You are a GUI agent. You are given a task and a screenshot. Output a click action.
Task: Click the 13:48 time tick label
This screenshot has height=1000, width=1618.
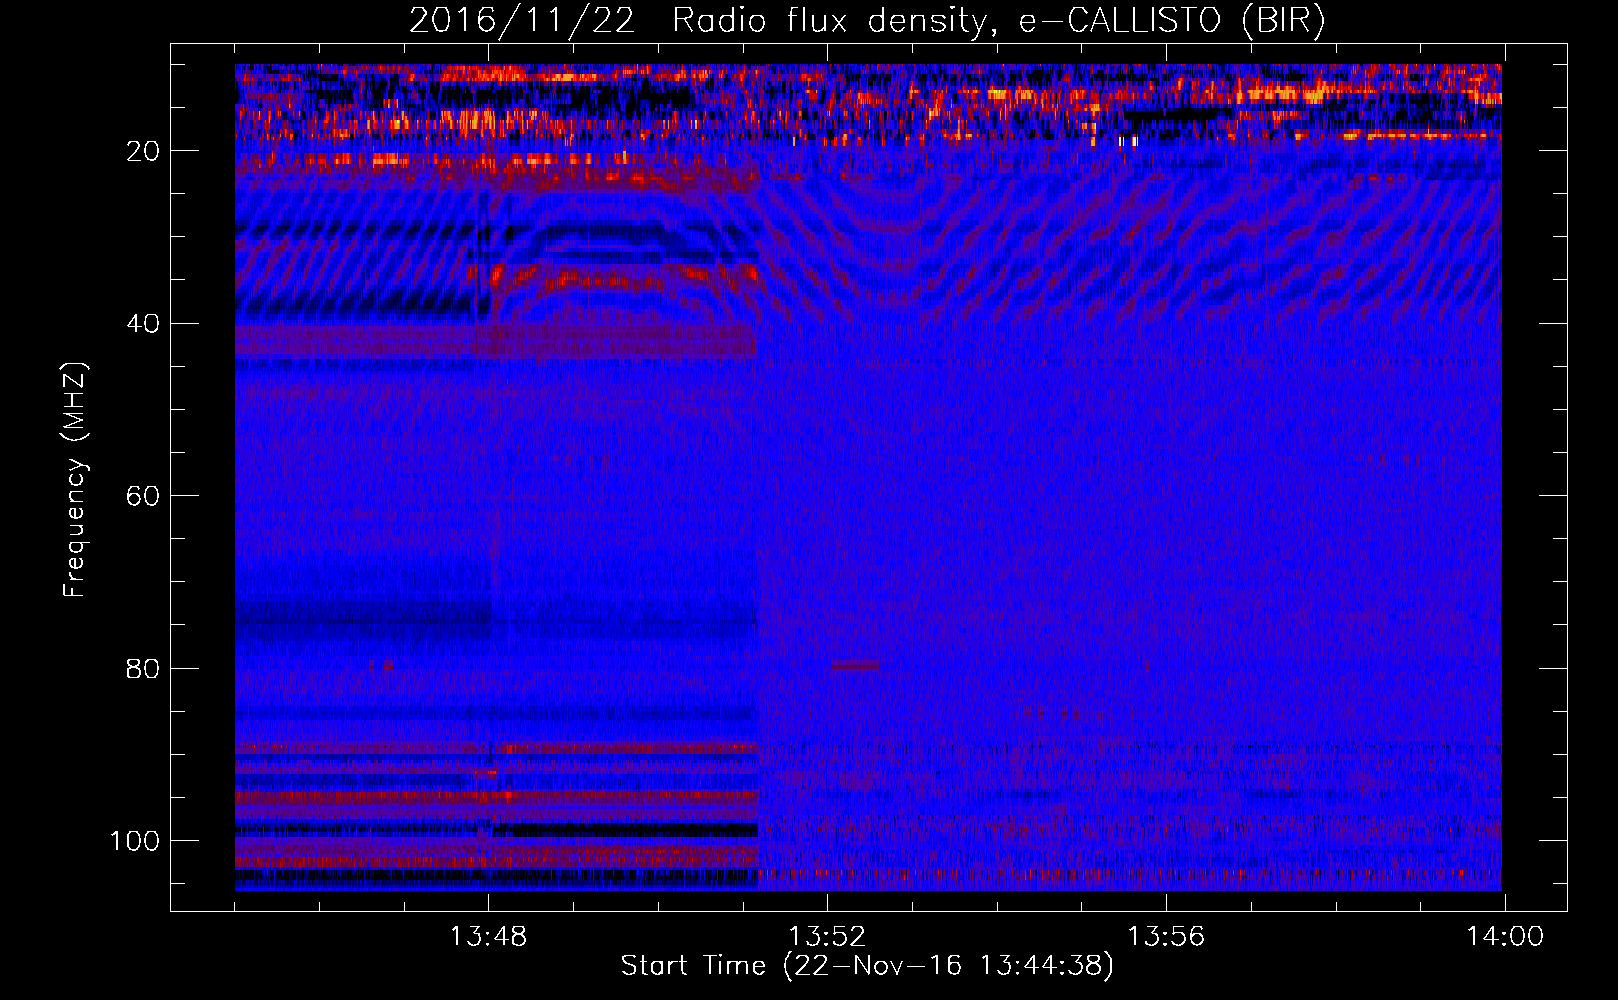coord(488,937)
